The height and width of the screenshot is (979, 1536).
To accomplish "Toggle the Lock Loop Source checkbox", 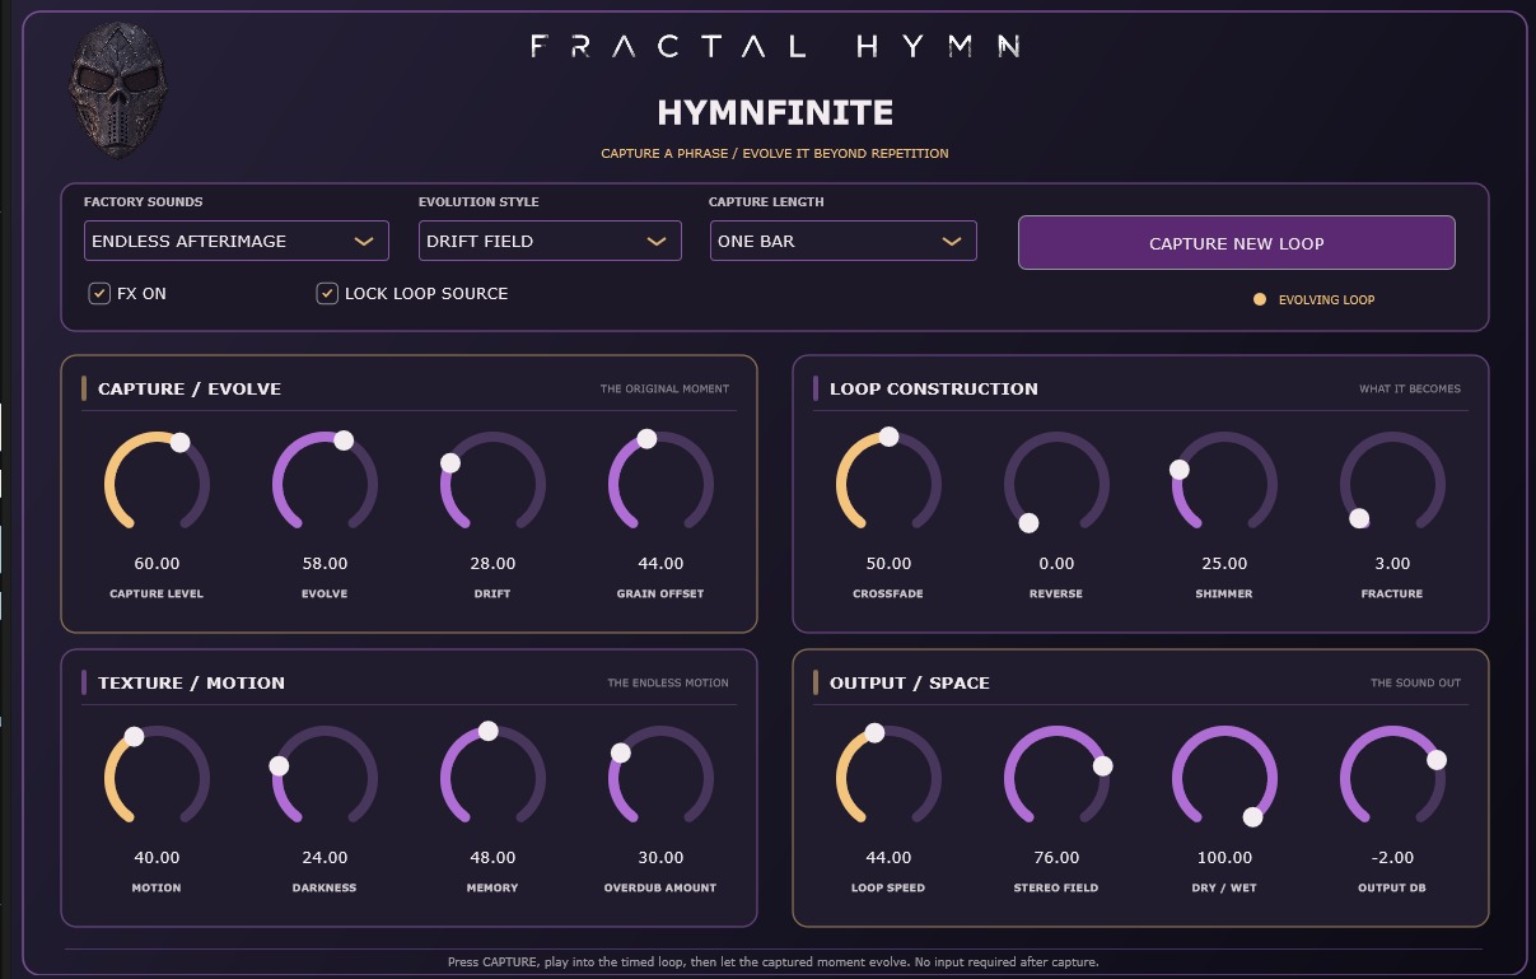I will 327,293.
